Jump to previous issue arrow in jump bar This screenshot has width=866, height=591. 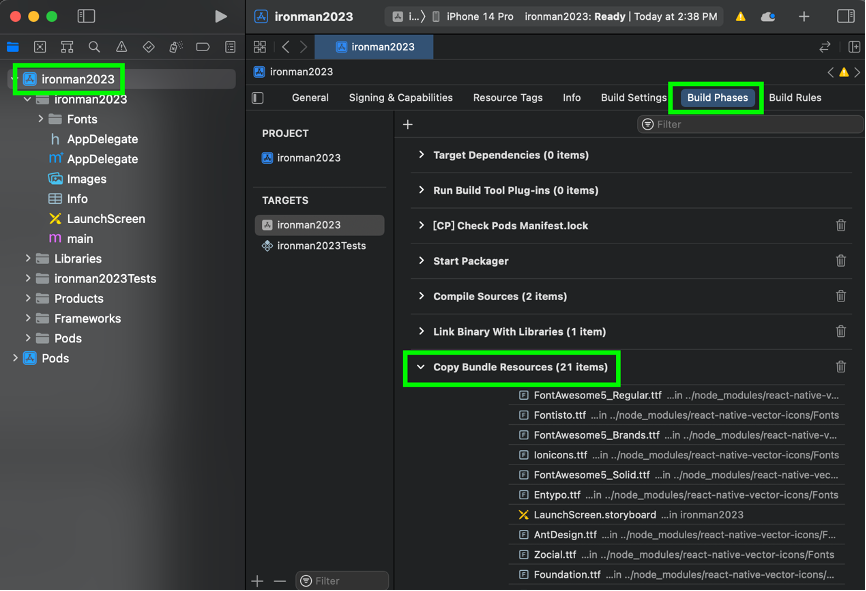click(830, 72)
